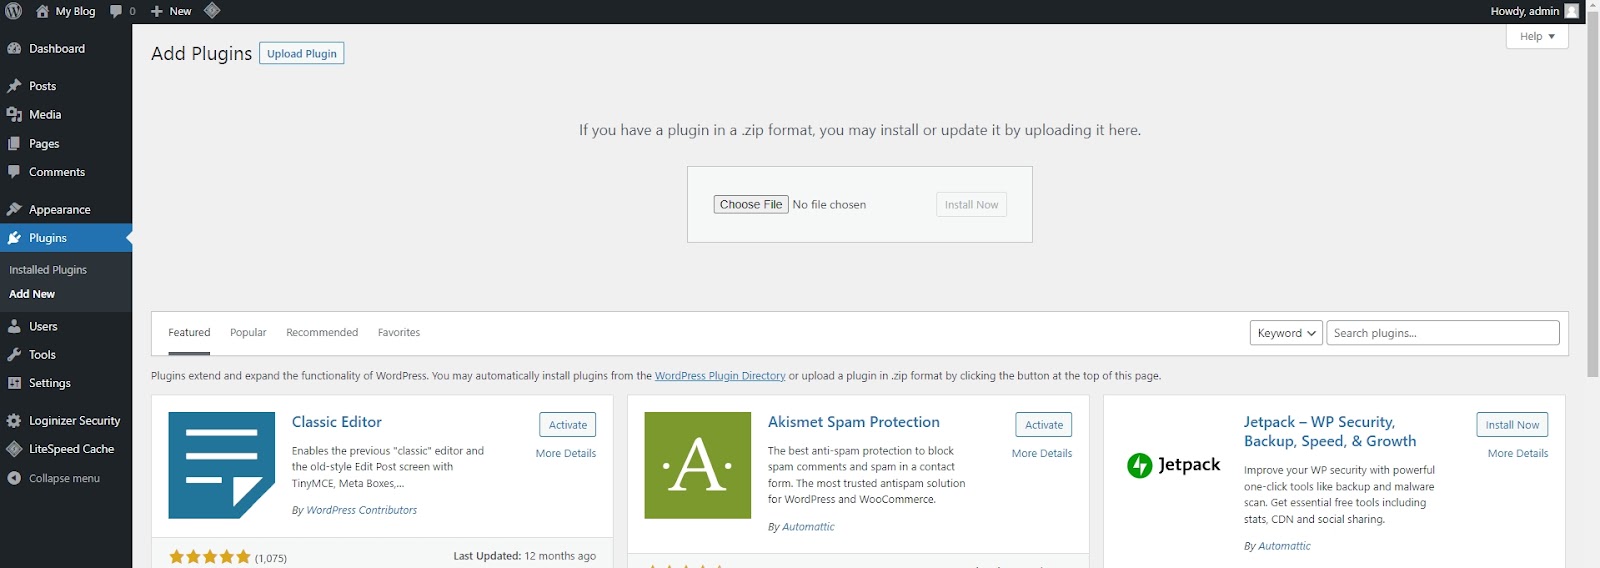Click Install Now in upload box
Viewport: 1600px width, 568px height.
pyautogui.click(x=971, y=204)
